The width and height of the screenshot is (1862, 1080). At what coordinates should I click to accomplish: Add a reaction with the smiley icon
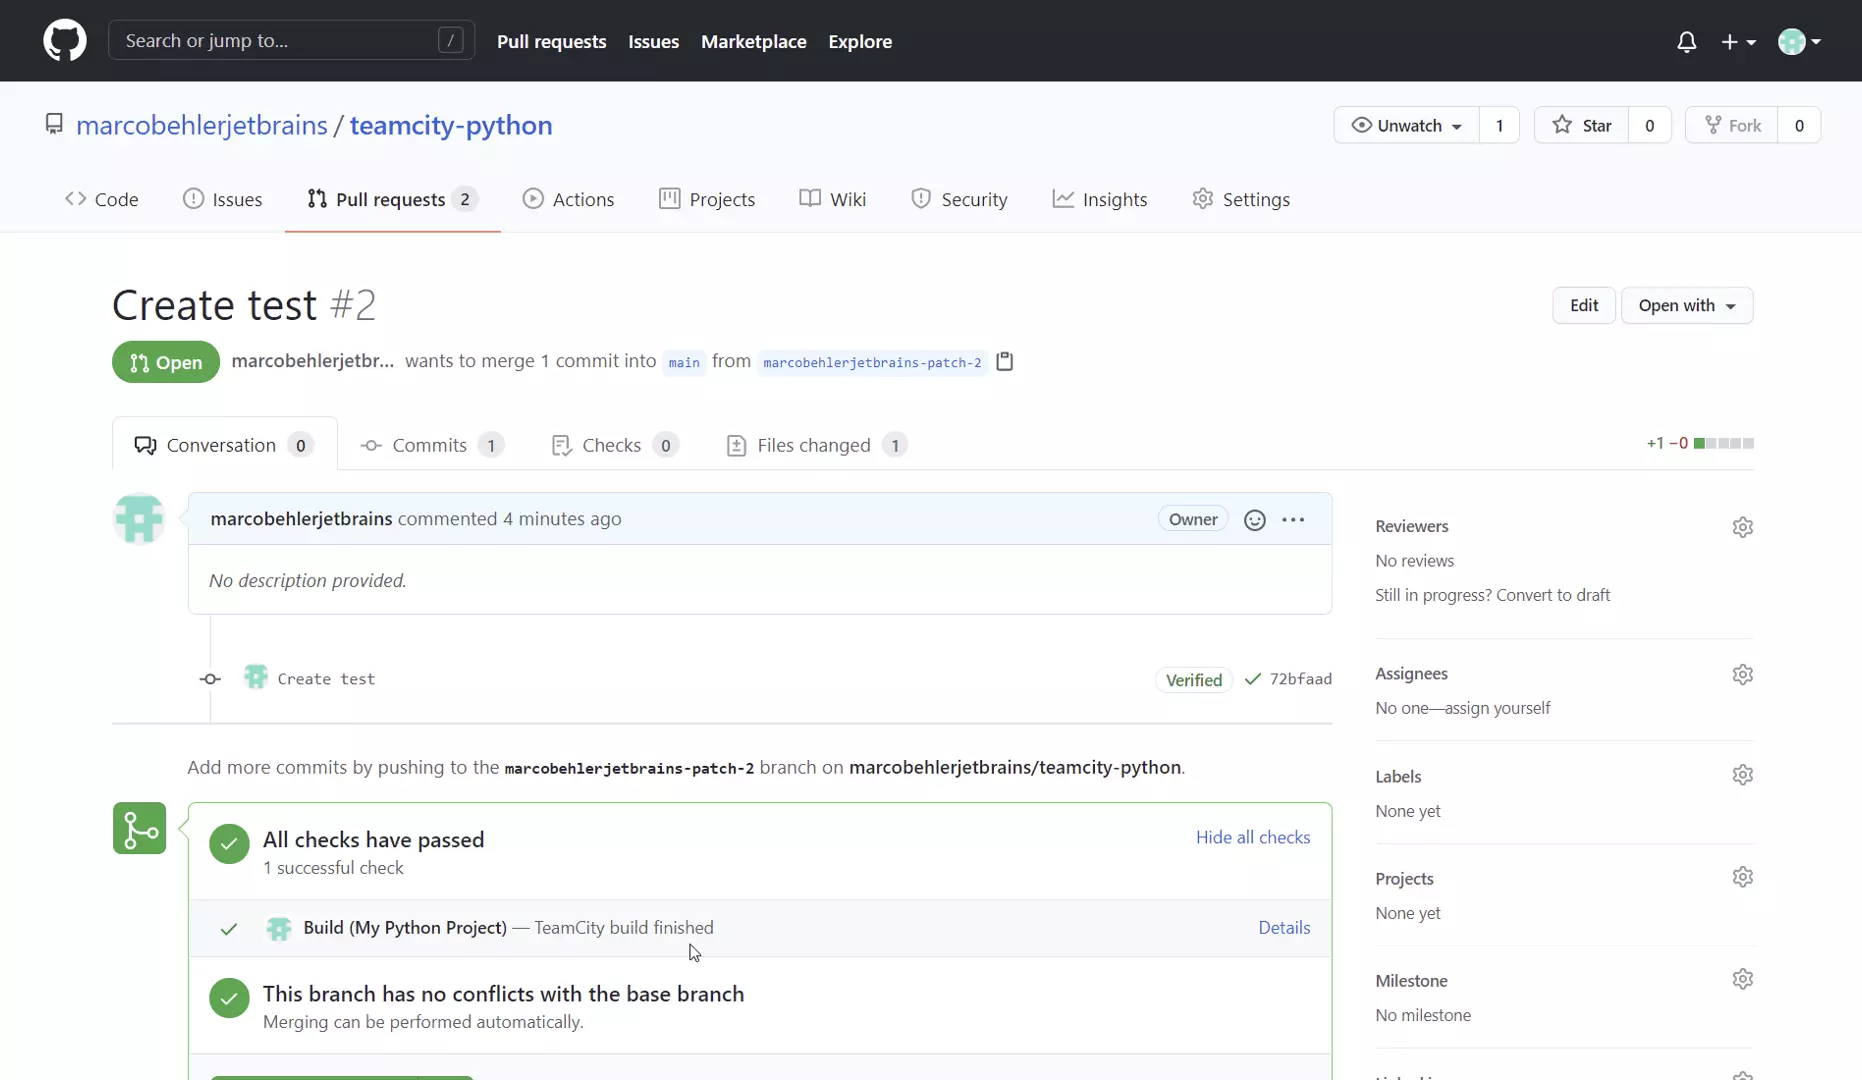[x=1254, y=520]
